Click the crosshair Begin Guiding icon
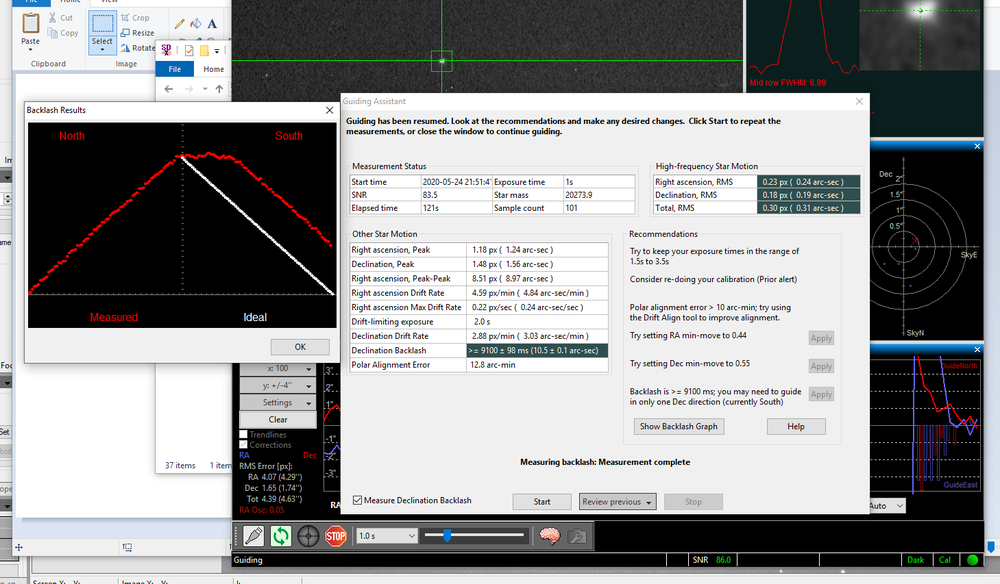 [x=309, y=536]
